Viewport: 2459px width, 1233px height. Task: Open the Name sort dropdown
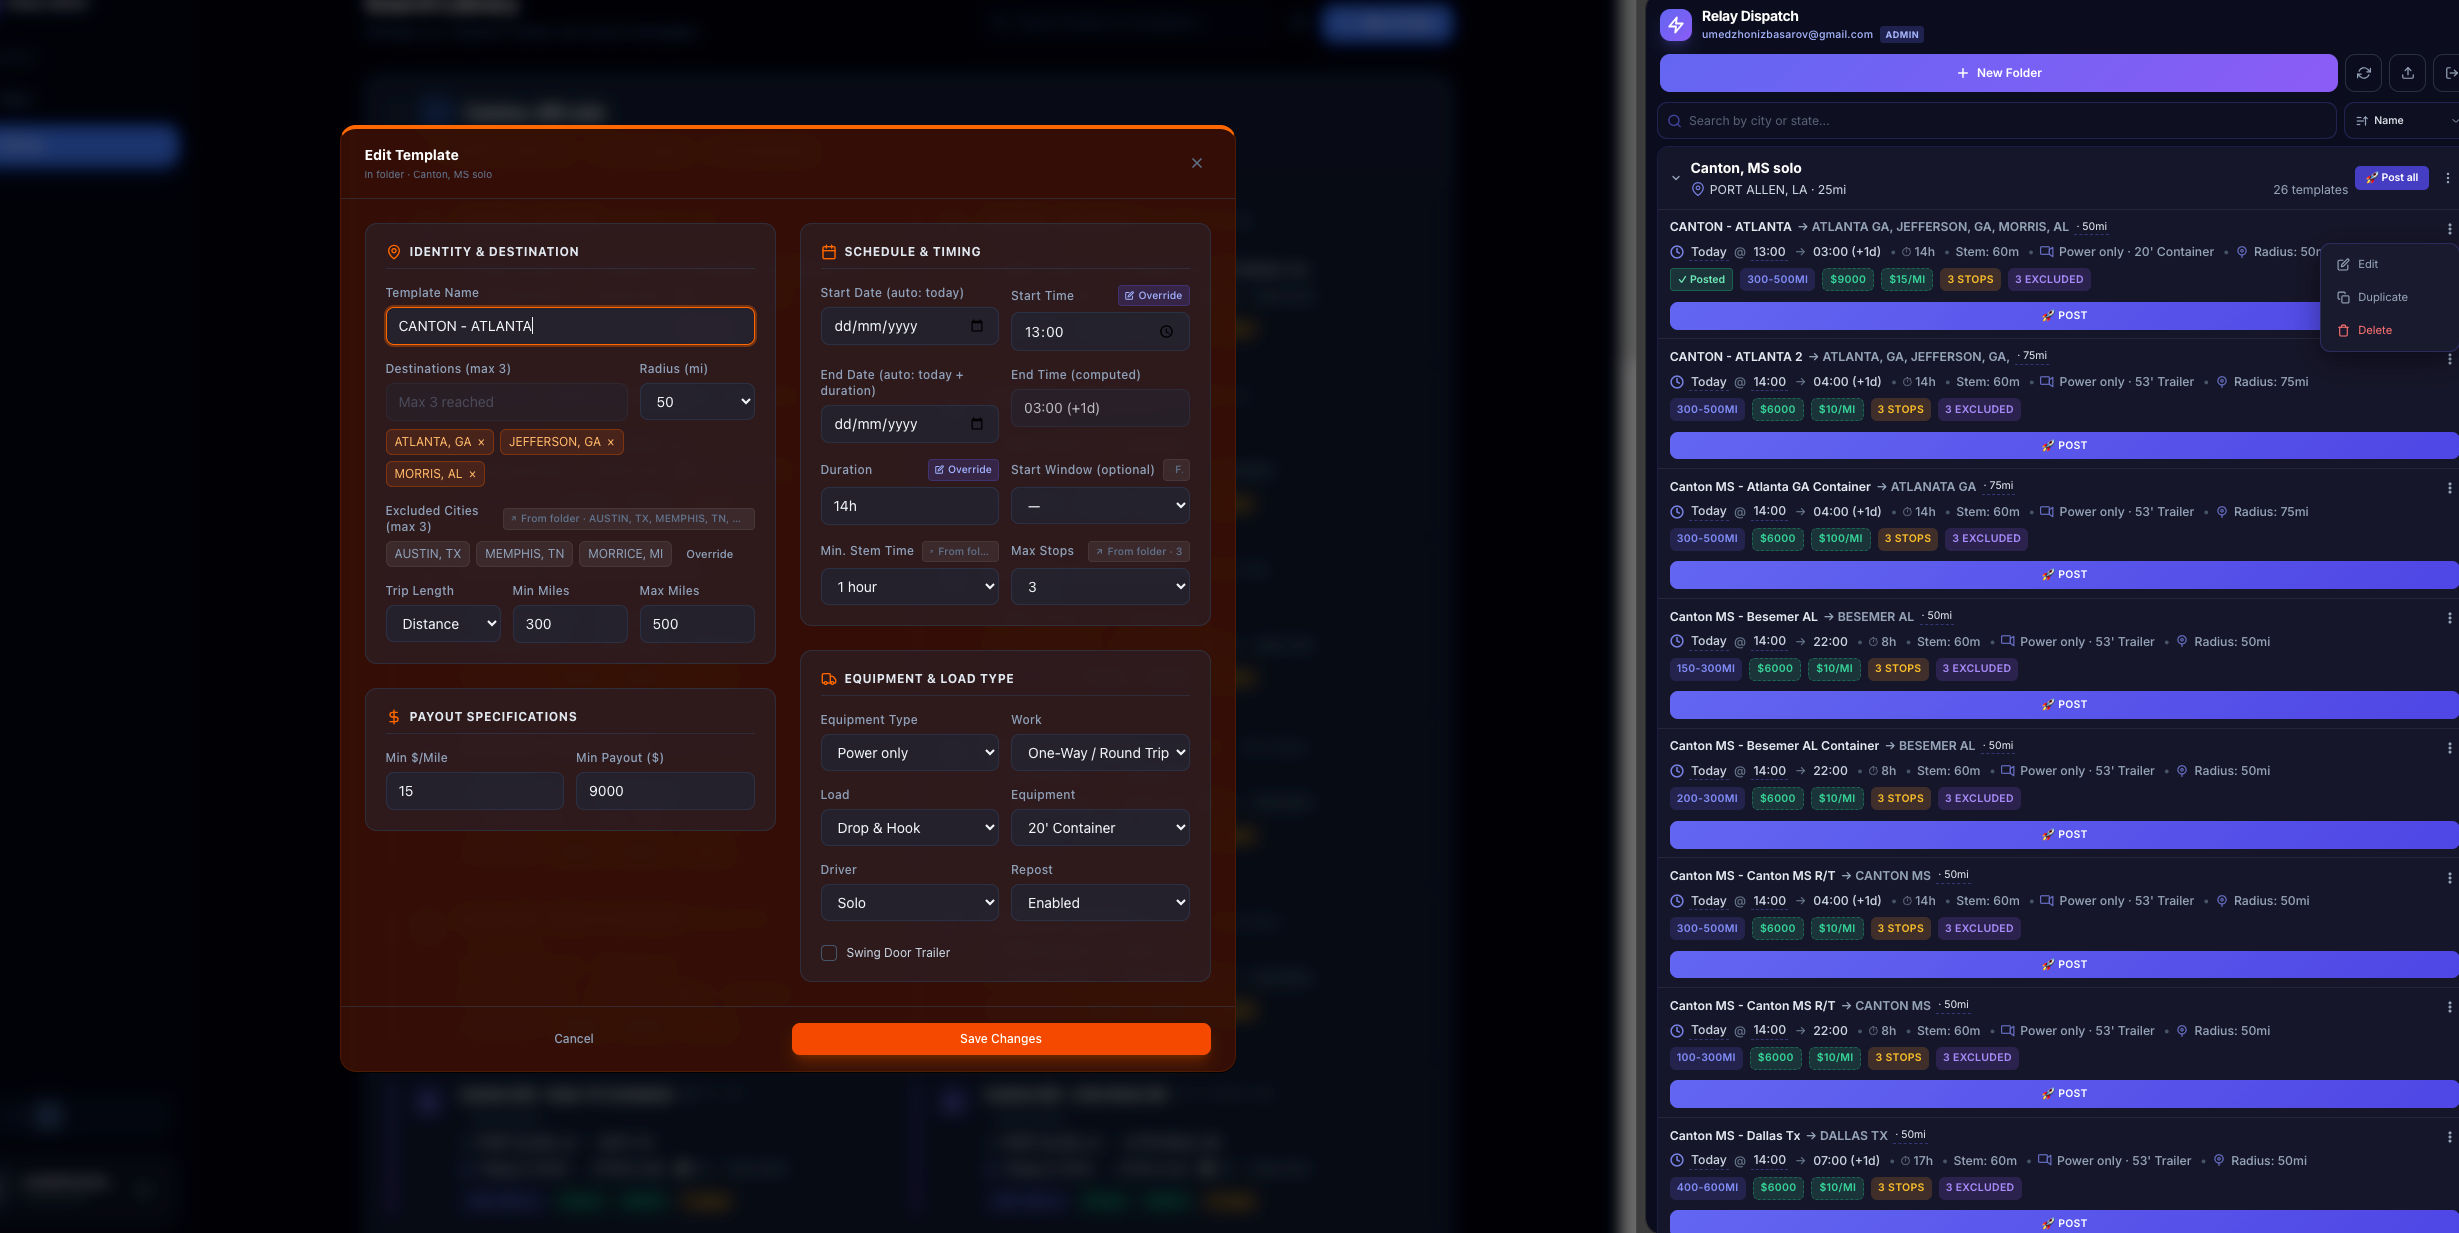(2403, 121)
